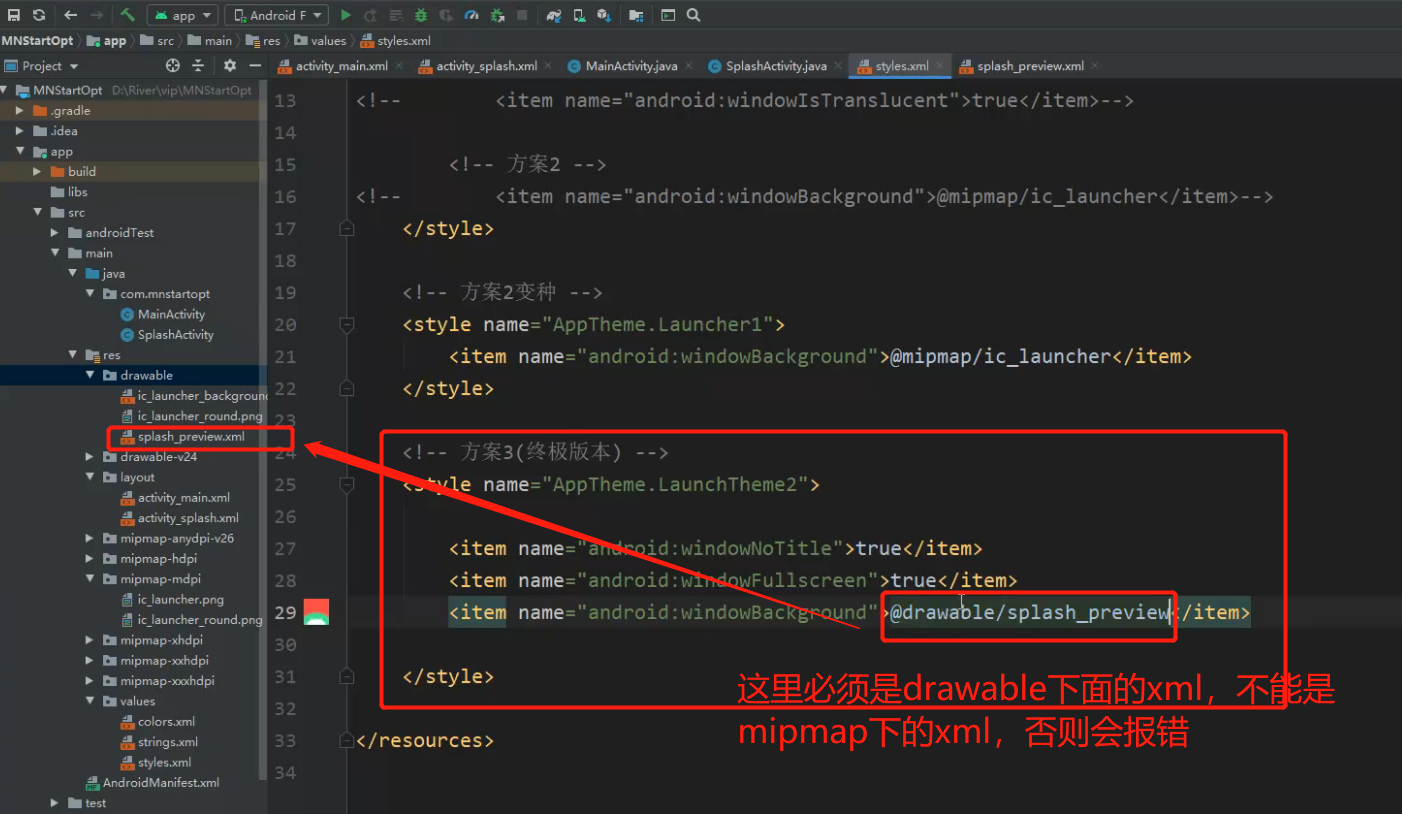
Task: Attach debugger to Android process icon
Action: [497, 15]
